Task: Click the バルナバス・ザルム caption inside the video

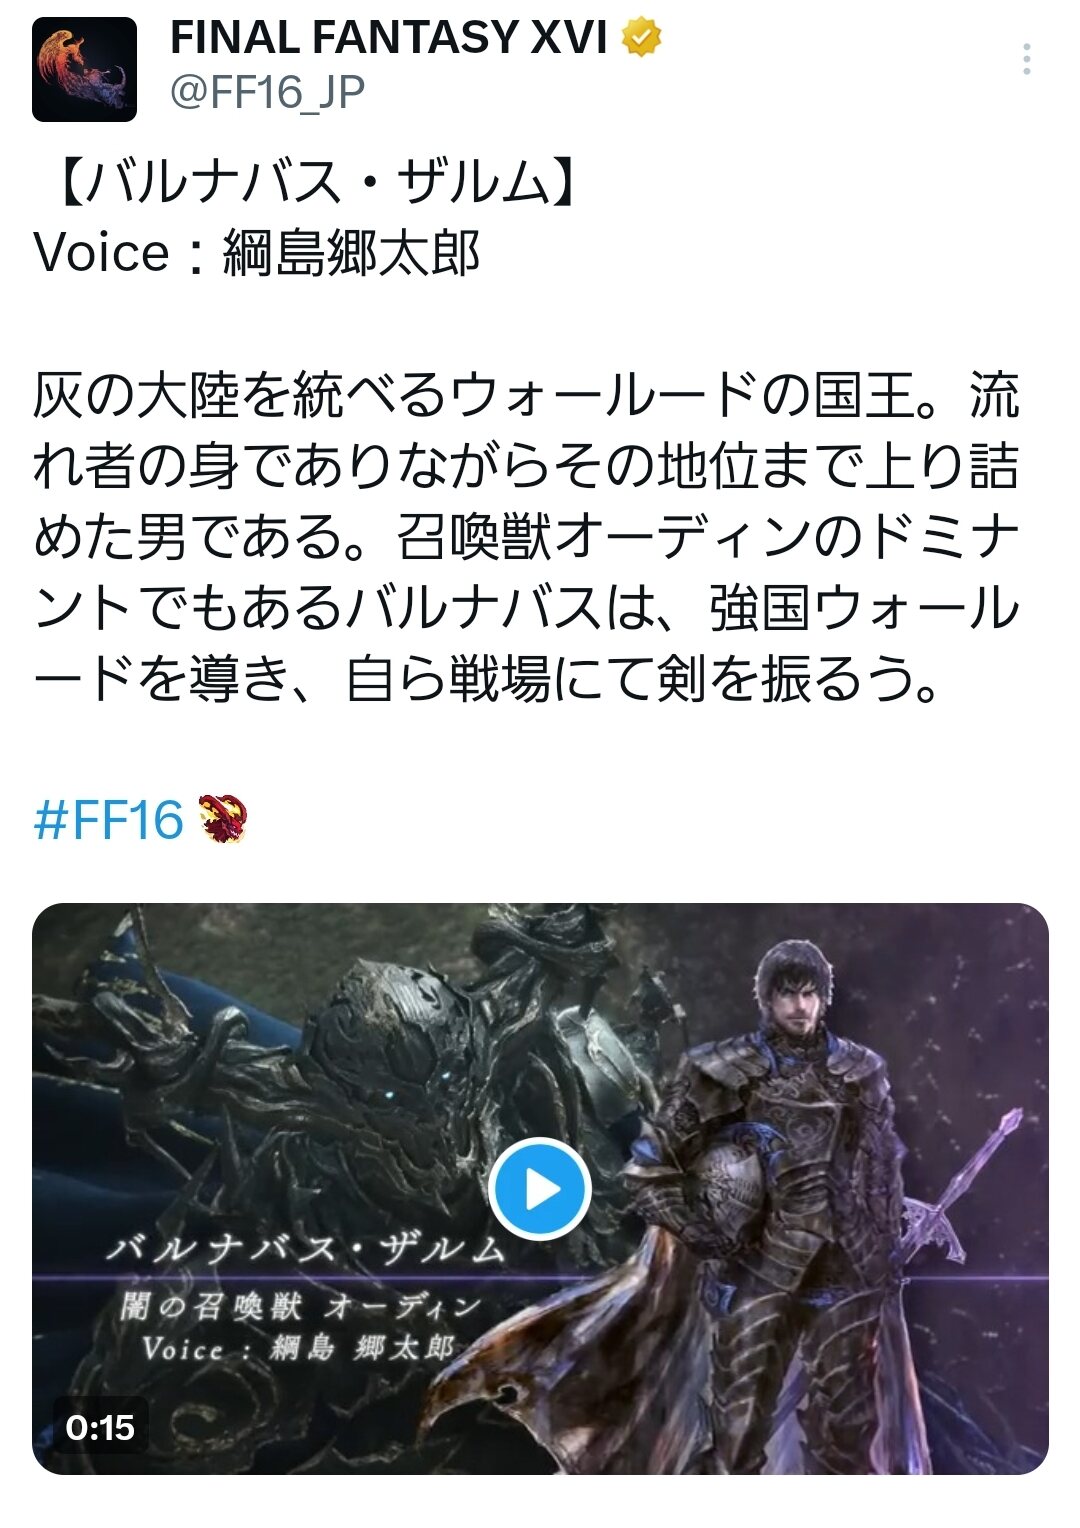Action: pyautogui.click(x=306, y=1249)
